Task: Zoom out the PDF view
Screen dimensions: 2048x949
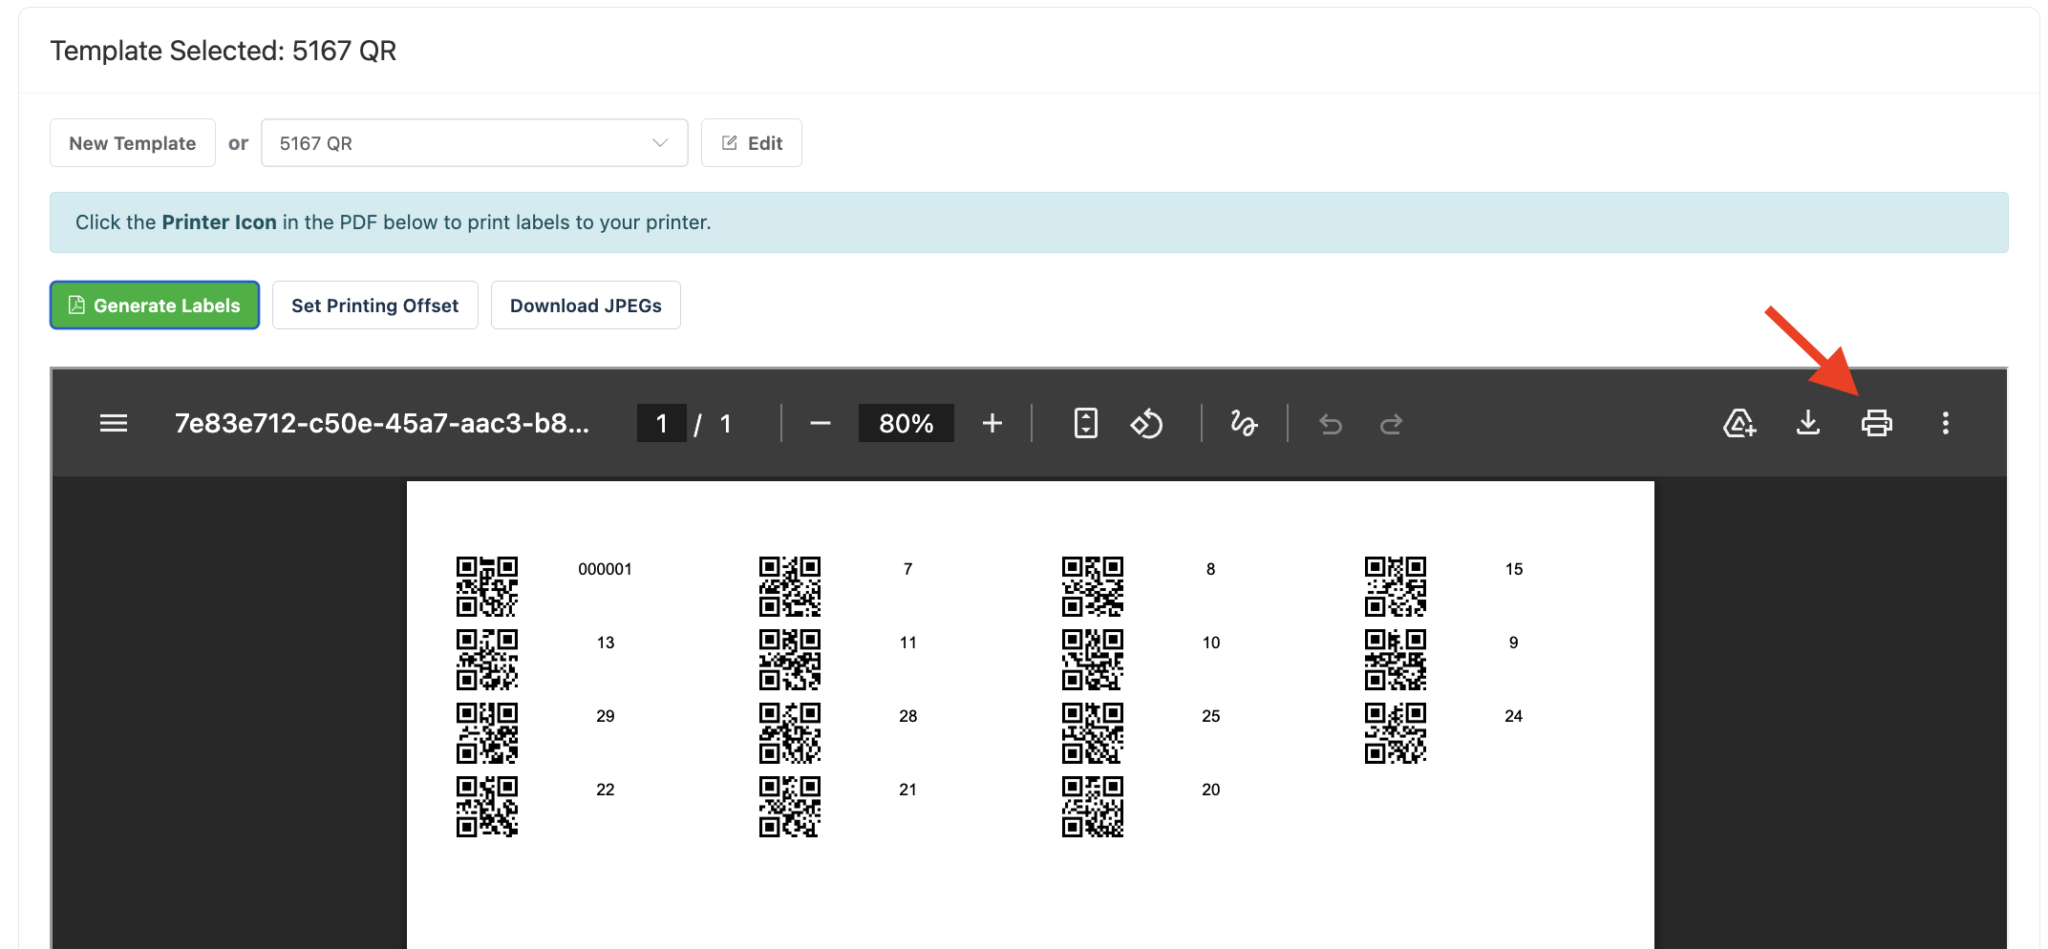Action: [820, 424]
